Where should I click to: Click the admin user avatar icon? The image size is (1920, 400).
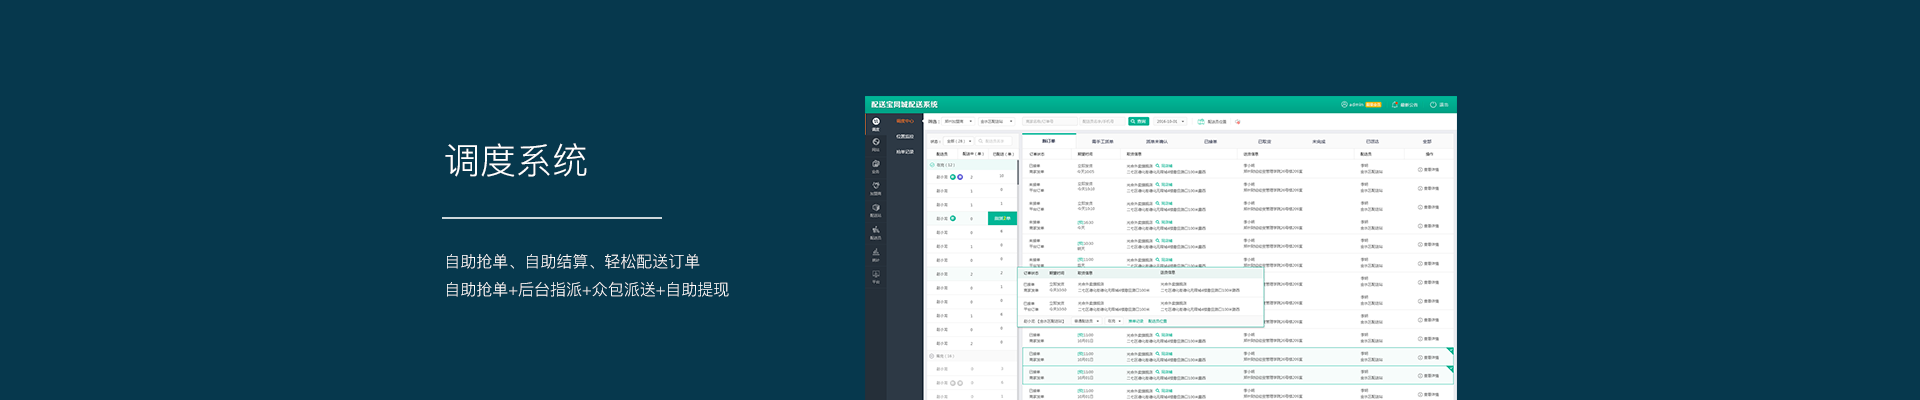1344,104
